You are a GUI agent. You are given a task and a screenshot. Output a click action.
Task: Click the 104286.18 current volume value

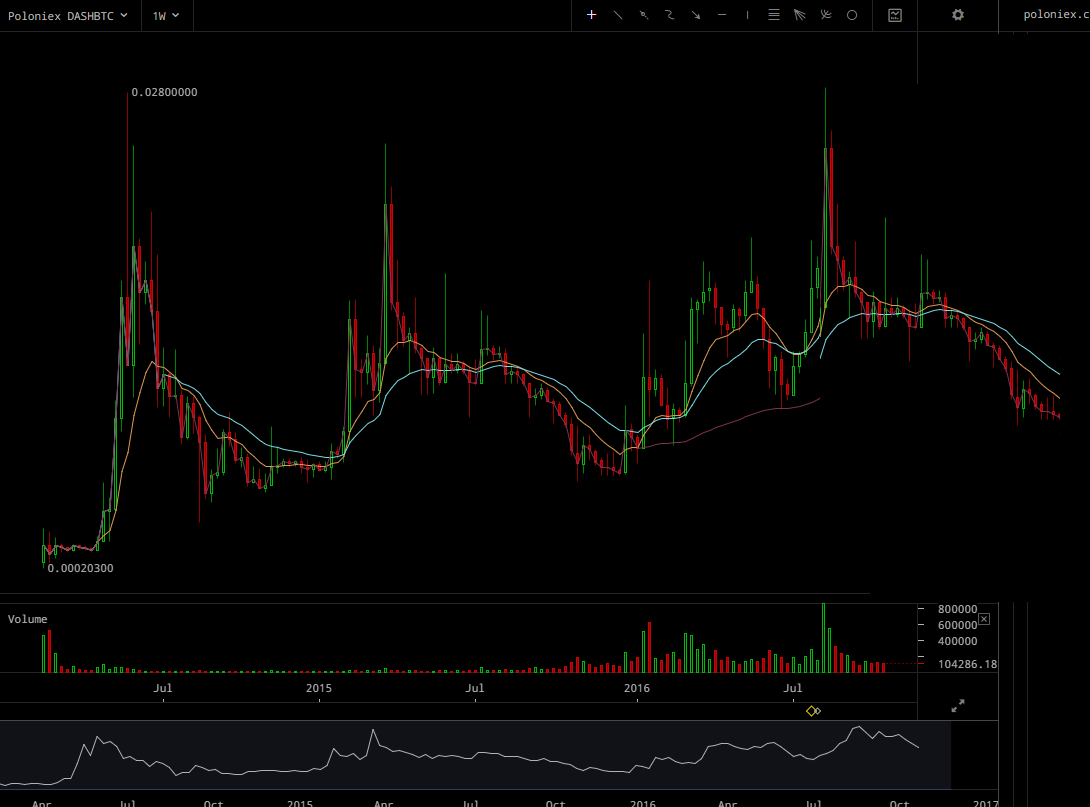pyautogui.click(x=967, y=664)
